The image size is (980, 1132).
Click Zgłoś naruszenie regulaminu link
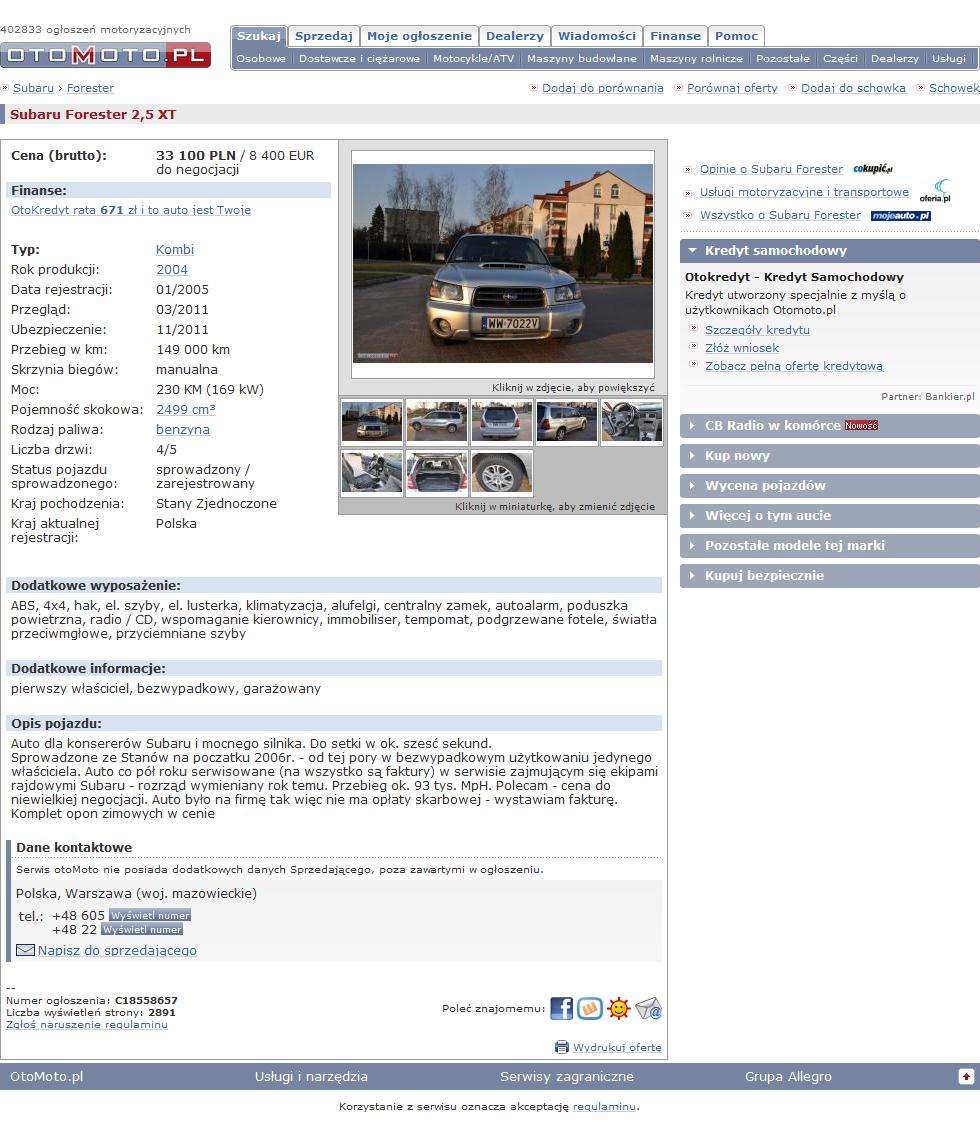(x=87, y=1024)
